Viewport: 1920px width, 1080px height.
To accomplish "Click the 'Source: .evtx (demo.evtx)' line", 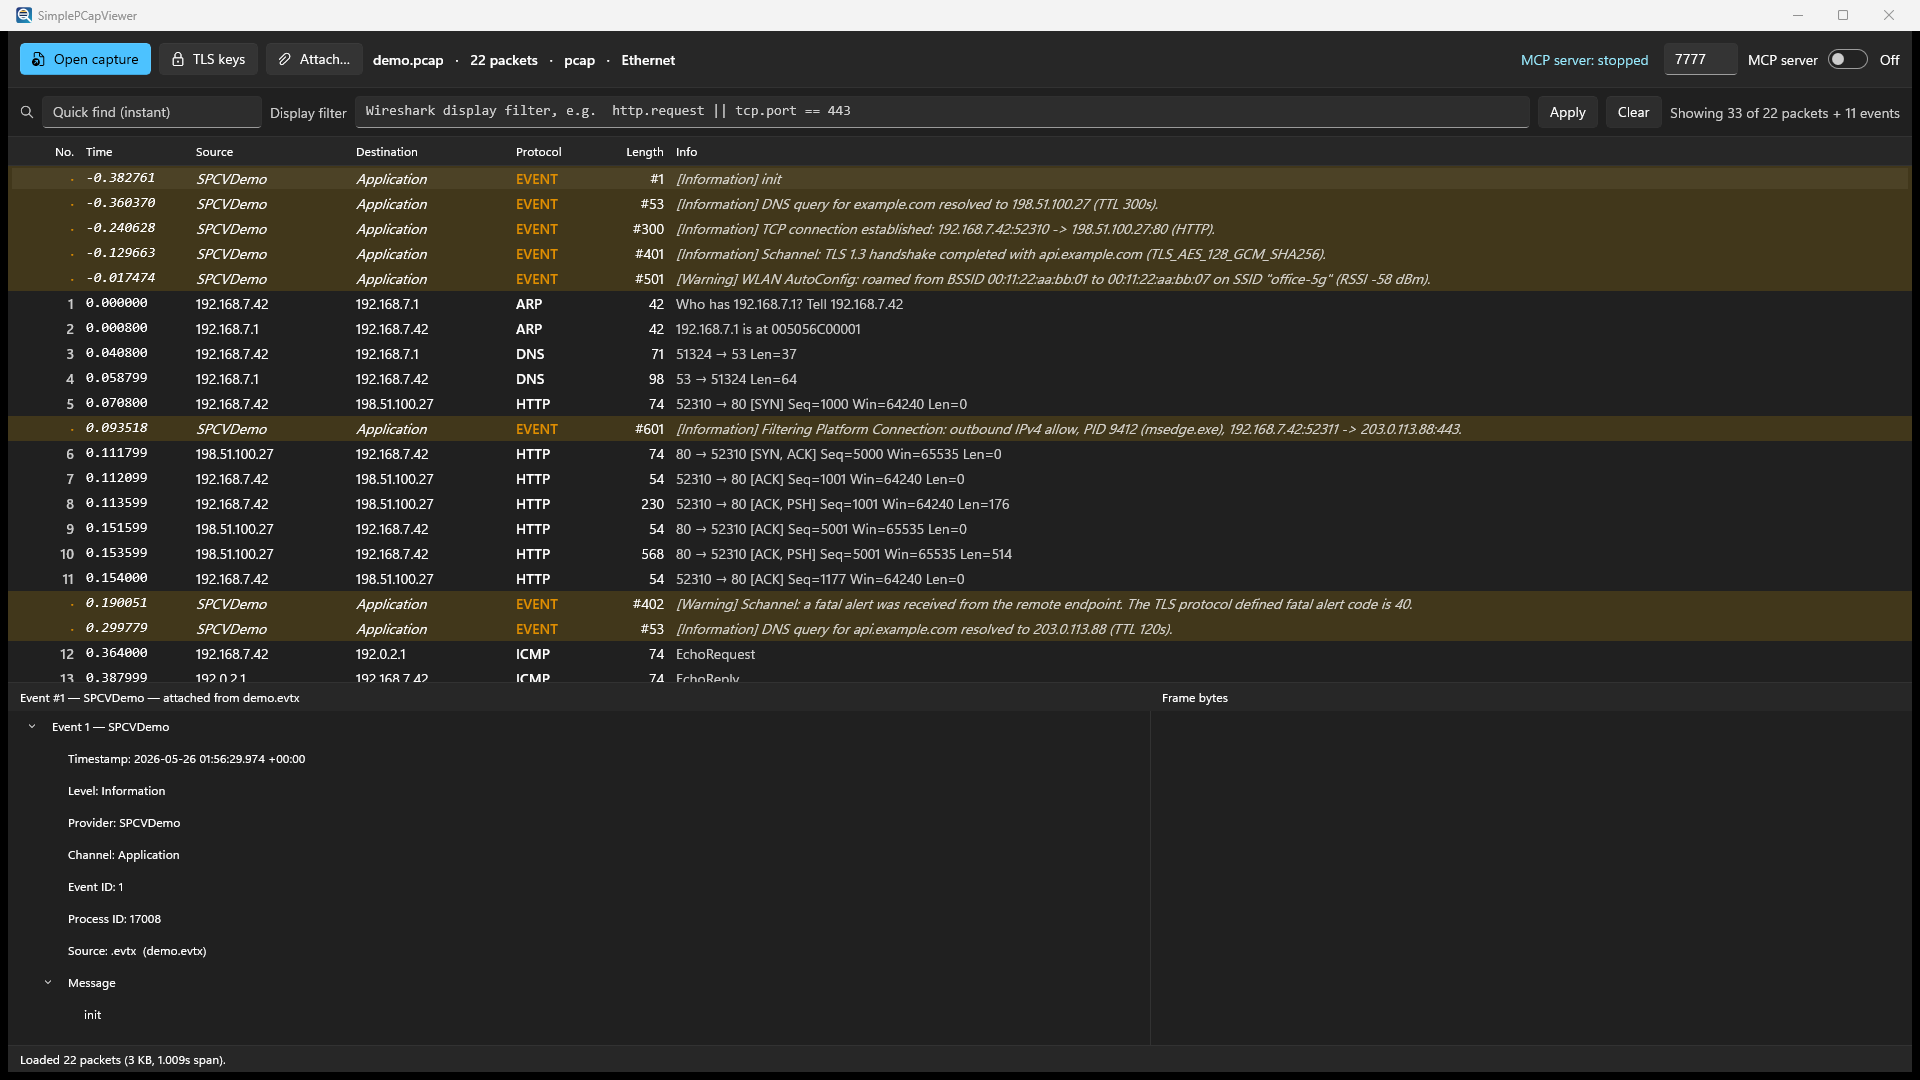I will pos(137,951).
